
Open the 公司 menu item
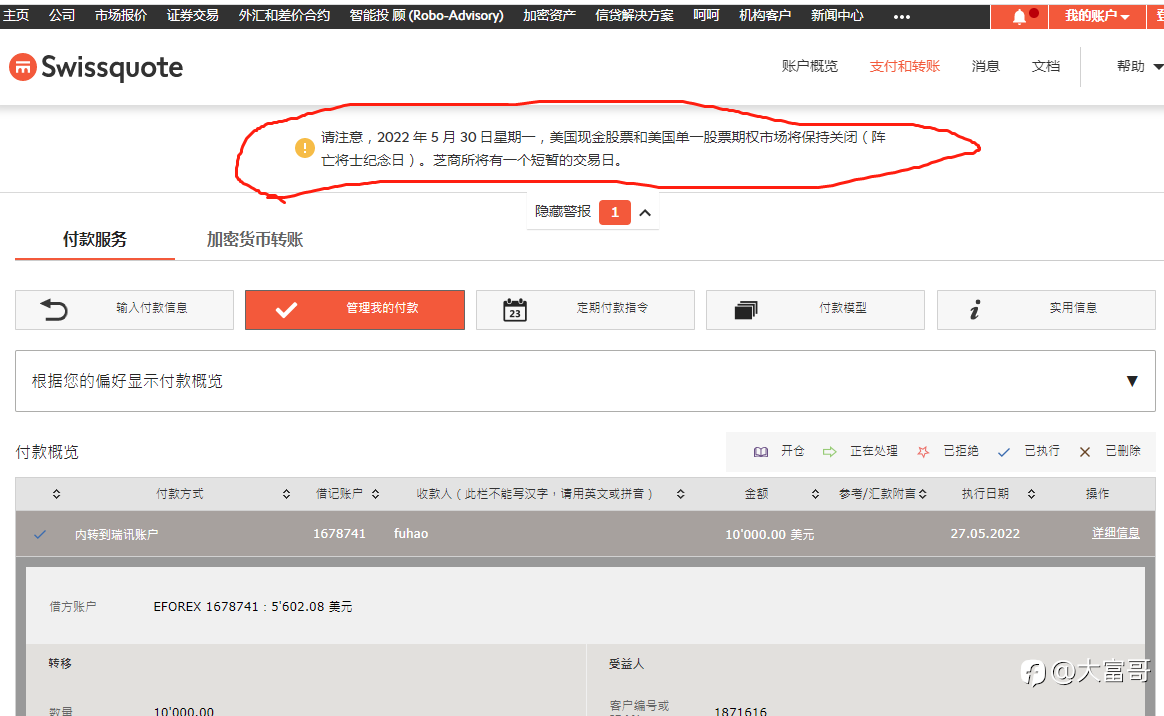(x=62, y=15)
